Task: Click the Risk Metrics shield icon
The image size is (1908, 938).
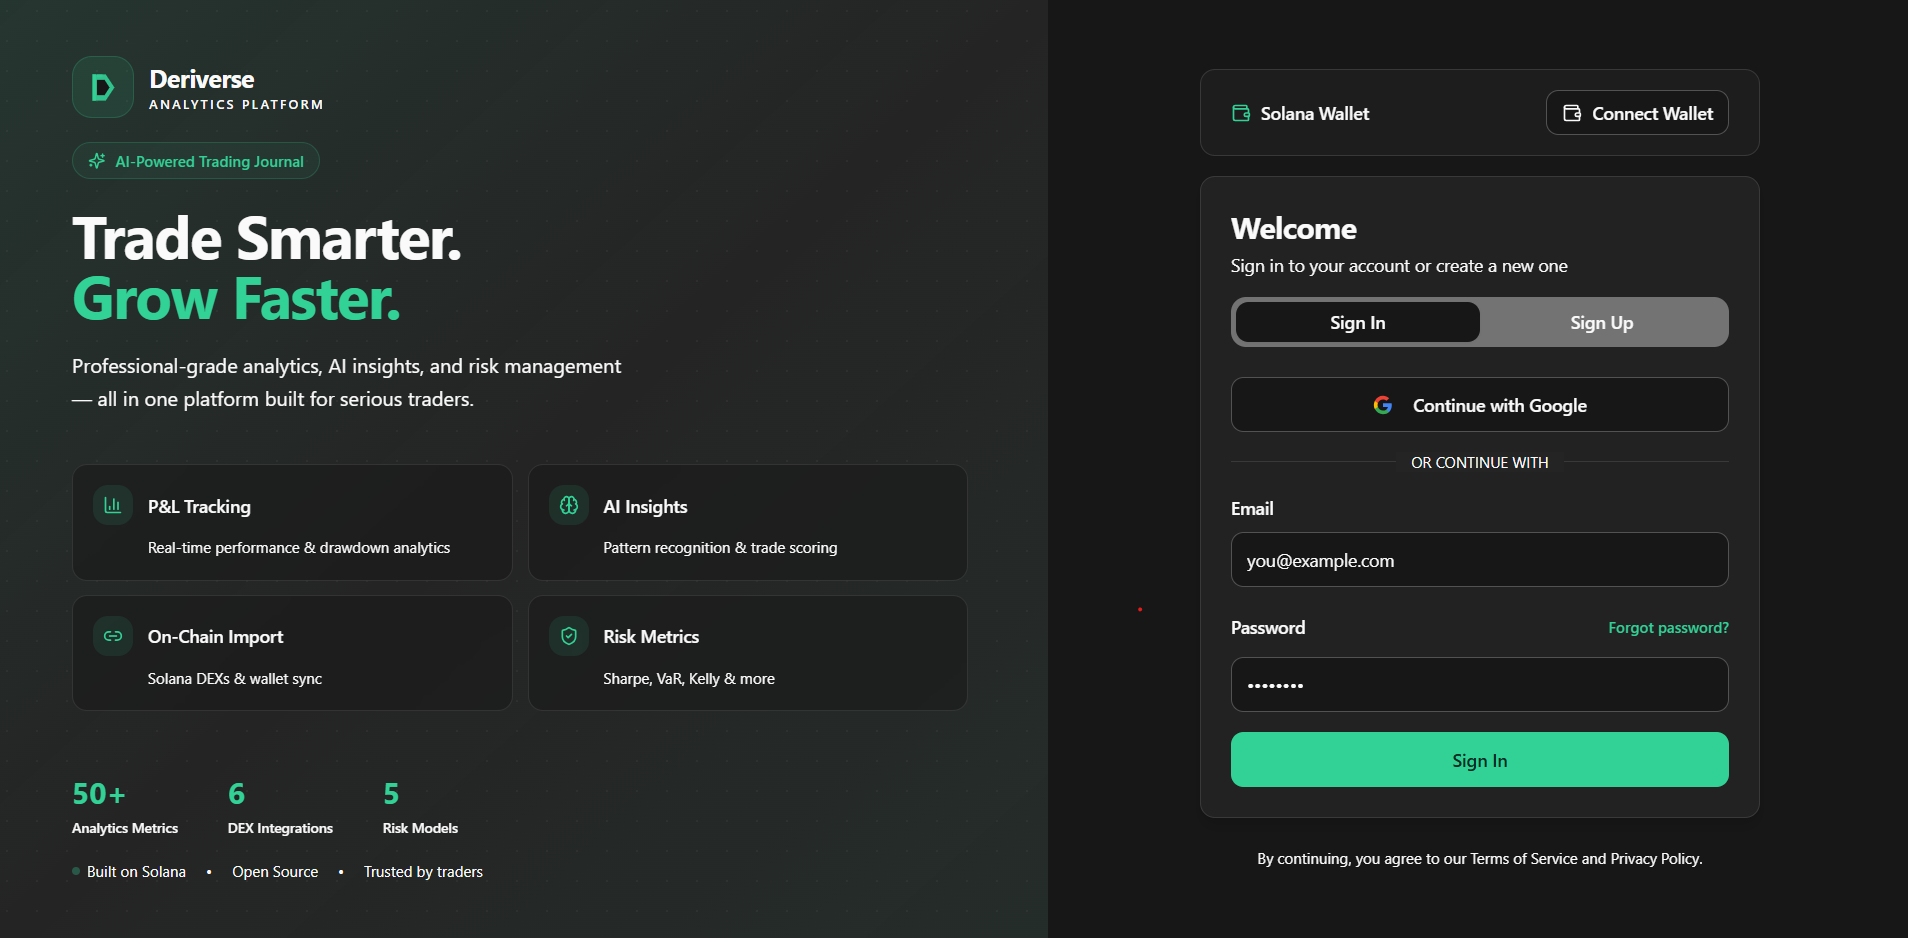Action: (569, 636)
